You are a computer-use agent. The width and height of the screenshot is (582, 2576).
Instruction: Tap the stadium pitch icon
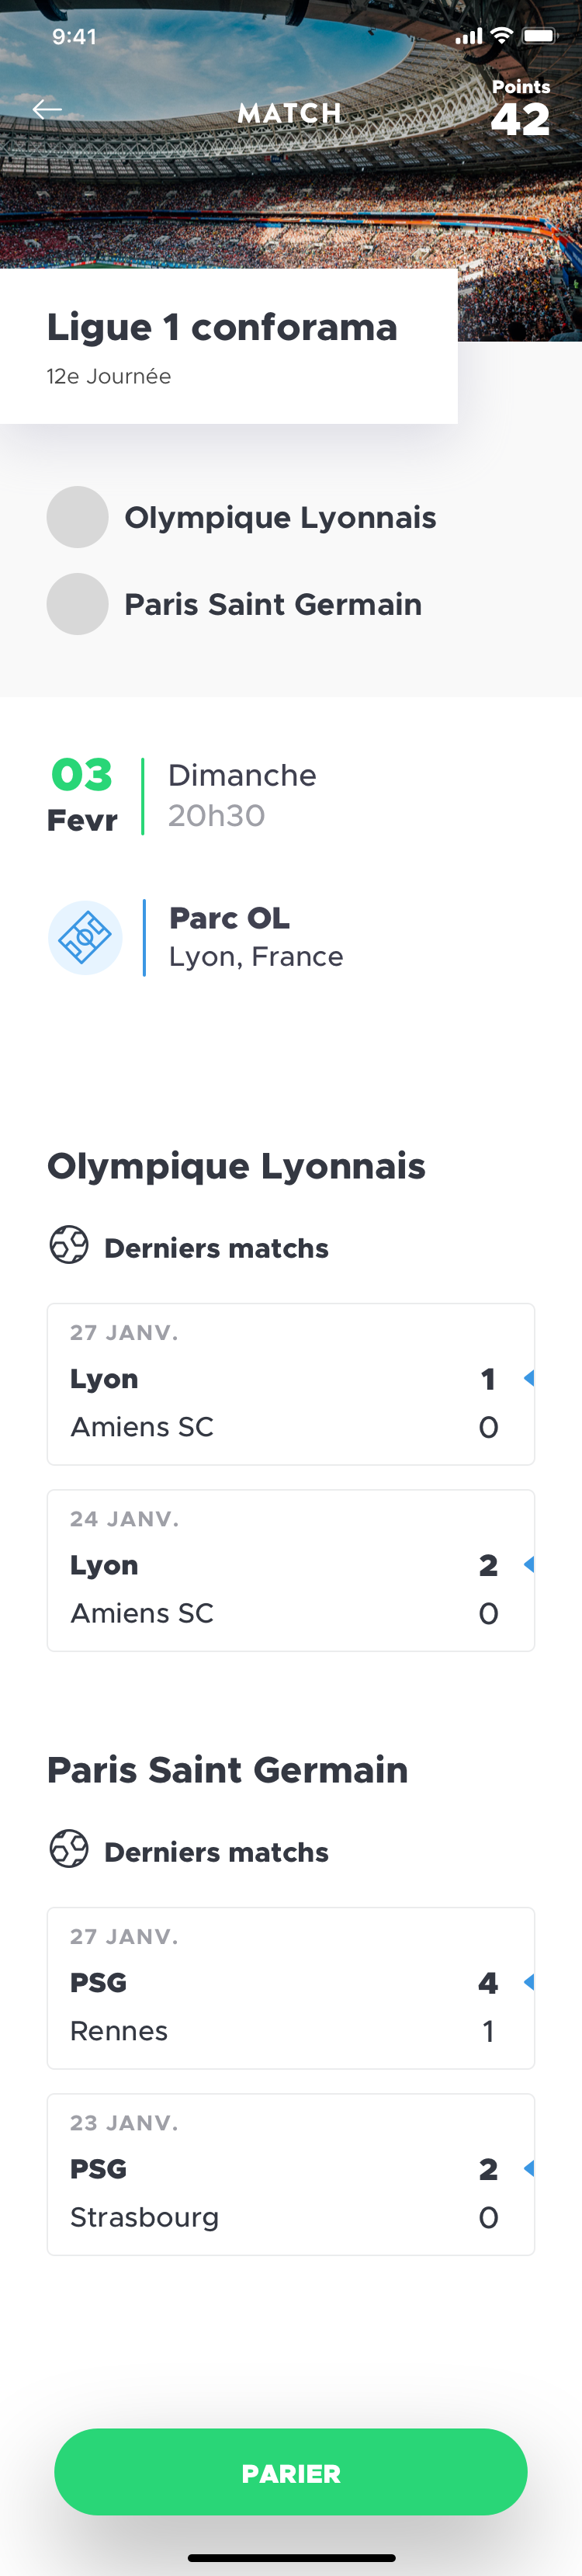[85, 938]
